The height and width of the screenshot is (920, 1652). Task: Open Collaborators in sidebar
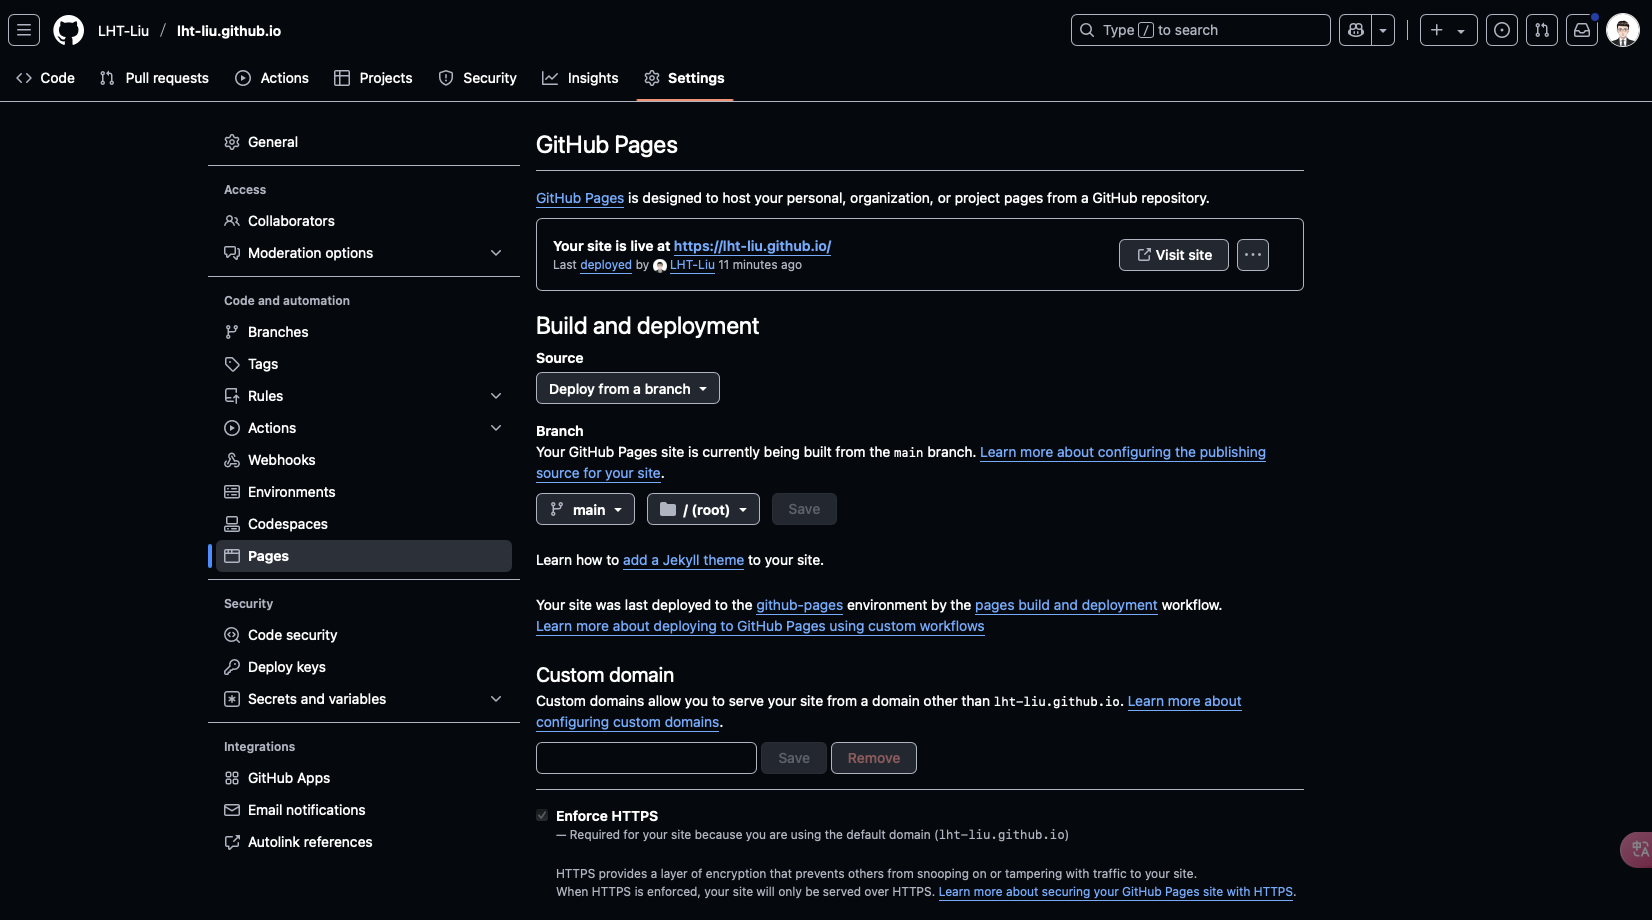364,221
